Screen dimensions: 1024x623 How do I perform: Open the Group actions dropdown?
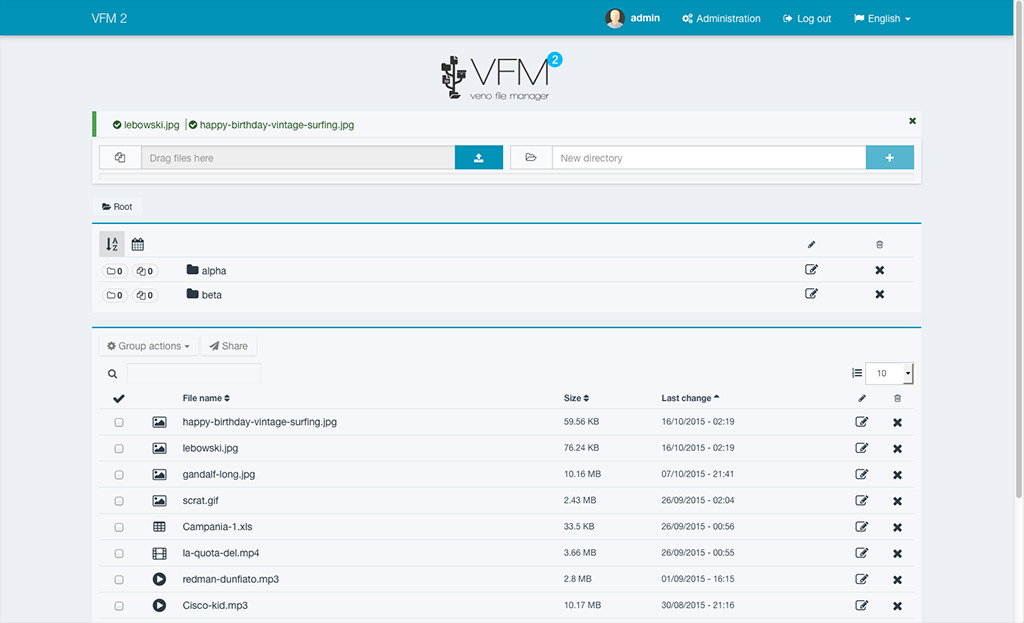pos(148,346)
